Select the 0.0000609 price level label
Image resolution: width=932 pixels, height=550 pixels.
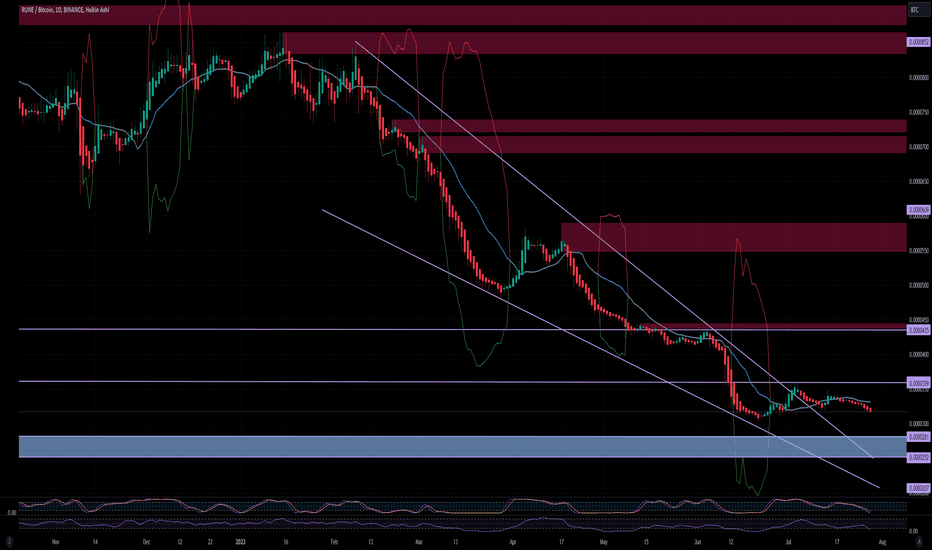(918, 210)
